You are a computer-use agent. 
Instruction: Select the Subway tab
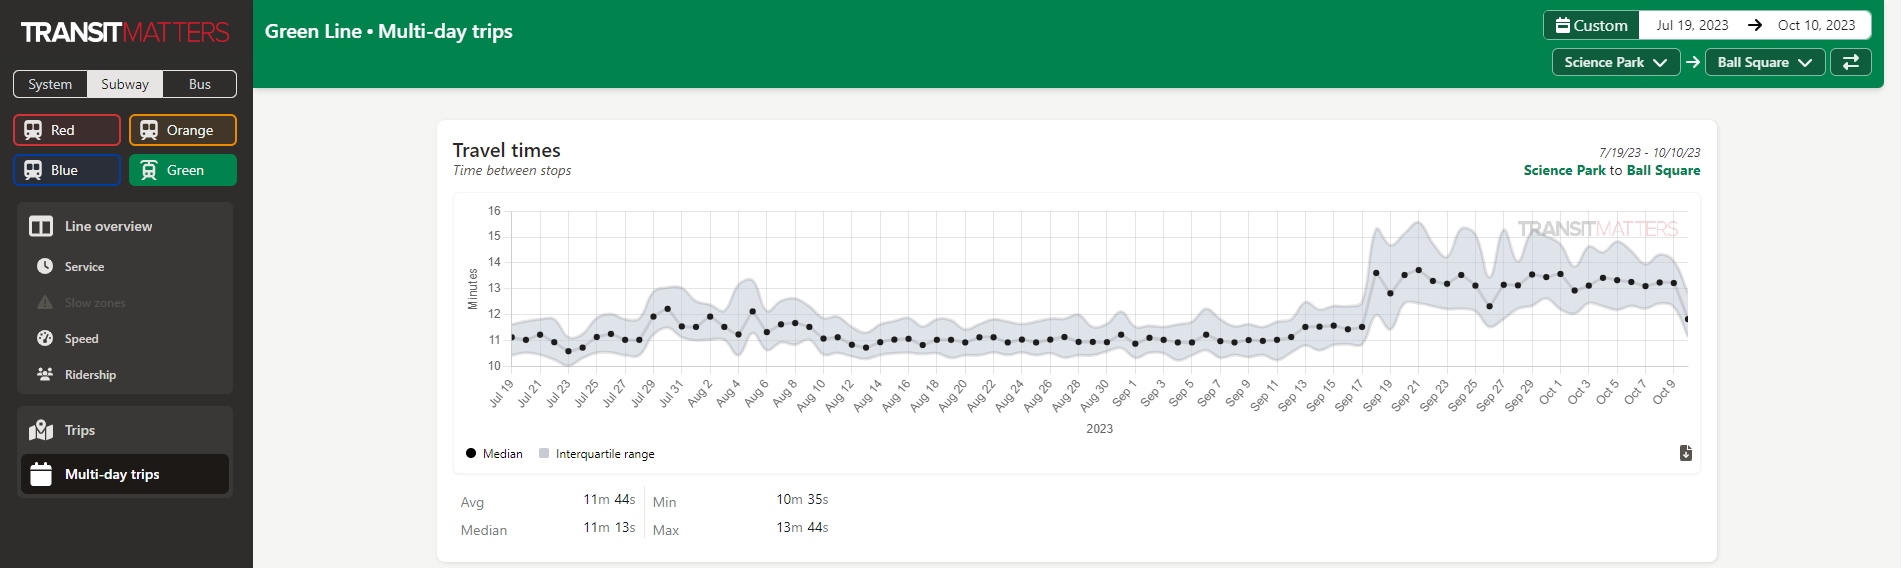click(125, 84)
